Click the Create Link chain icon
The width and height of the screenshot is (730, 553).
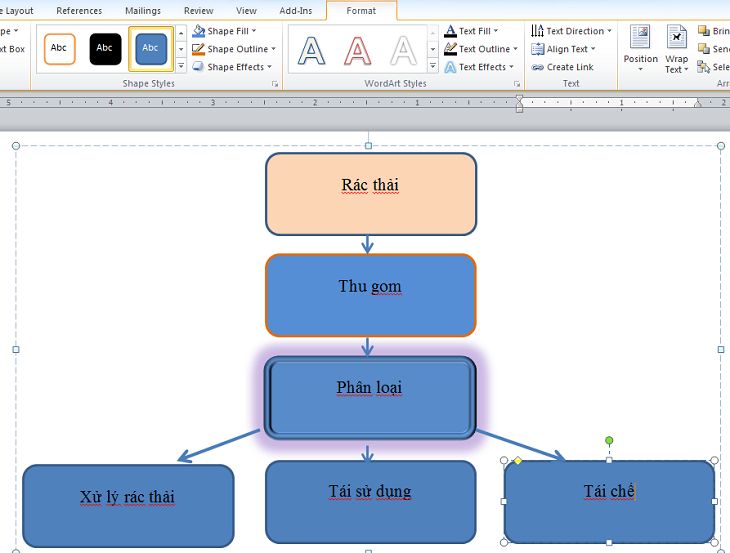pos(538,67)
